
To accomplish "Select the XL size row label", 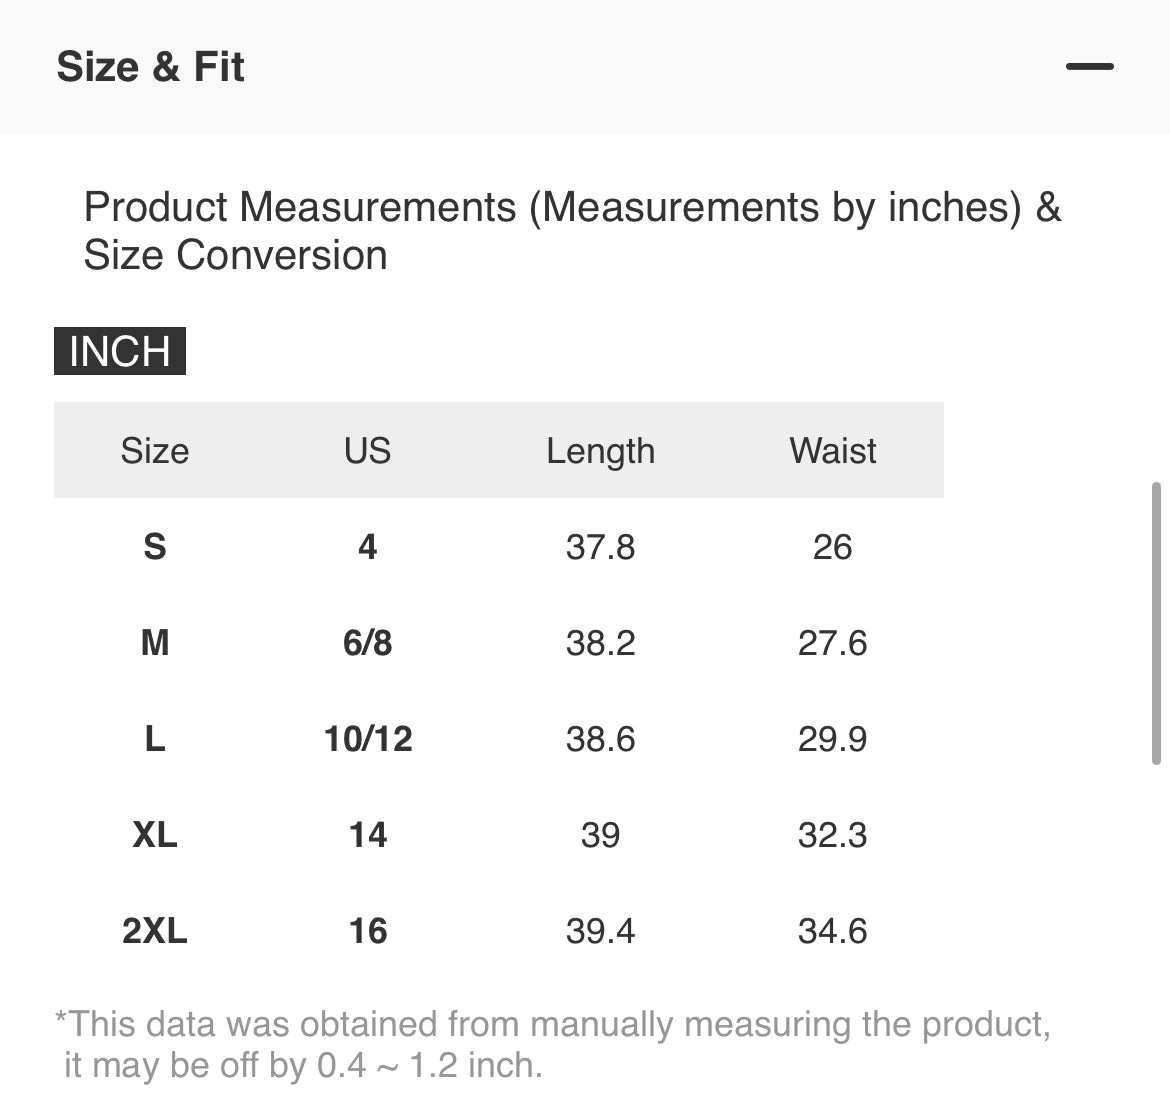I will (155, 835).
